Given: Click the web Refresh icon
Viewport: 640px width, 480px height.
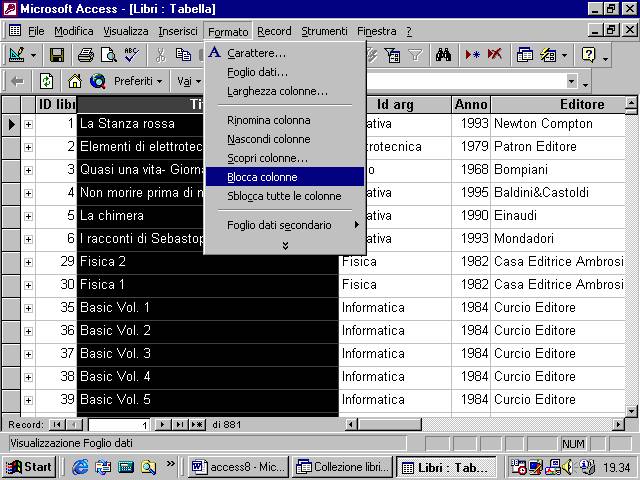Looking at the screenshot, I should click(x=46, y=81).
